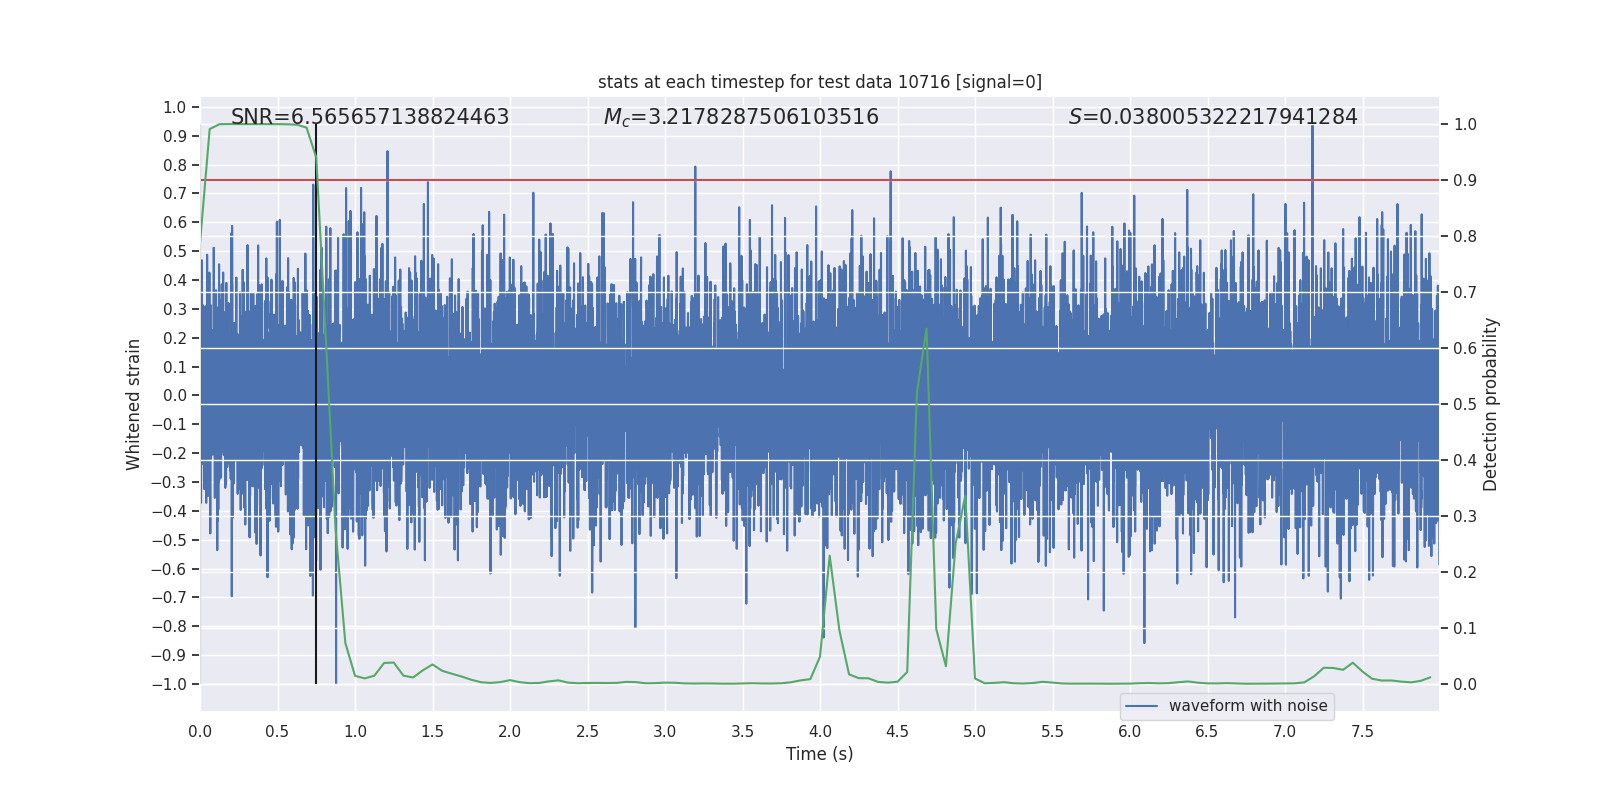Select the 0.4 tick on Whitened strain axis
Screen dimensions: 1600x800
click(175, 280)
